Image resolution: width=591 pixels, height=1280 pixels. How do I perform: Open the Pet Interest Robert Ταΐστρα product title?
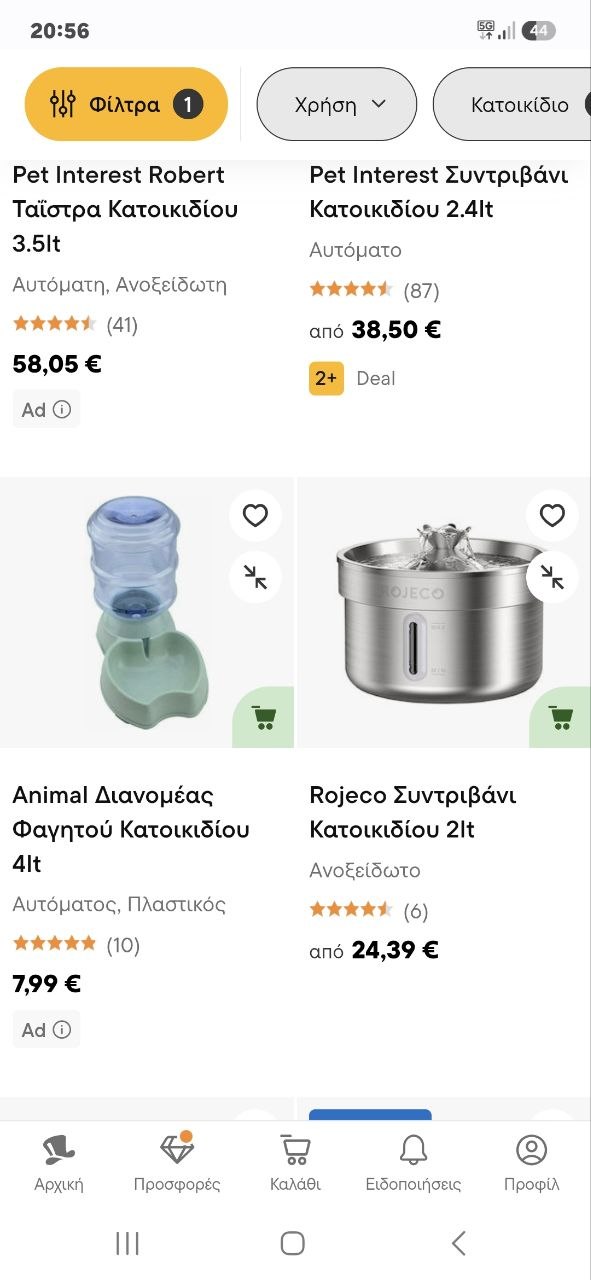125,209
